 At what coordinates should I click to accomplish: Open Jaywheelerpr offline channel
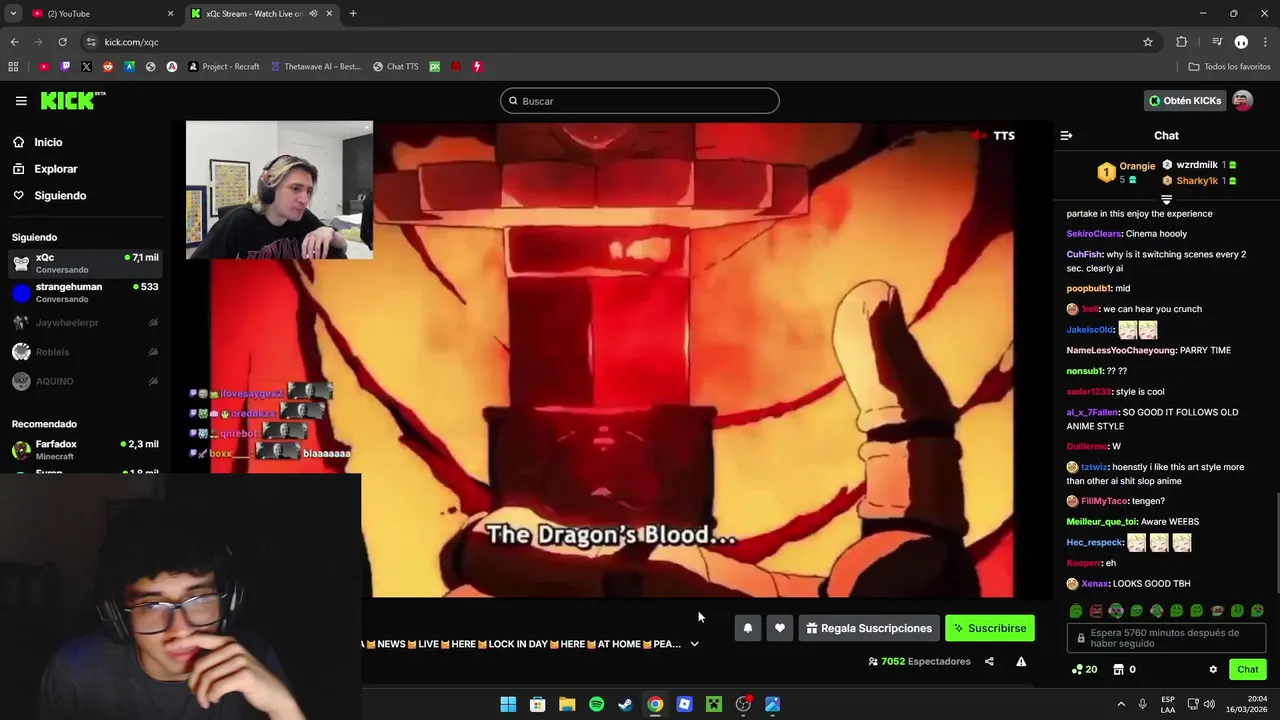coord(85,323)
